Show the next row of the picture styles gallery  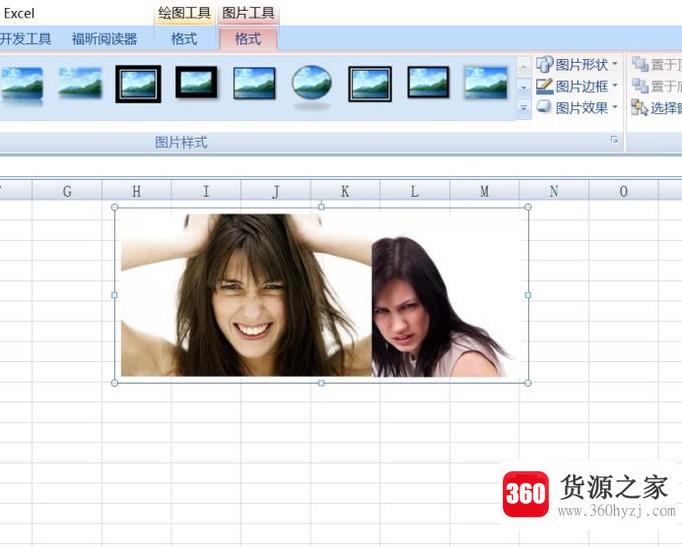tap(524, 87)
